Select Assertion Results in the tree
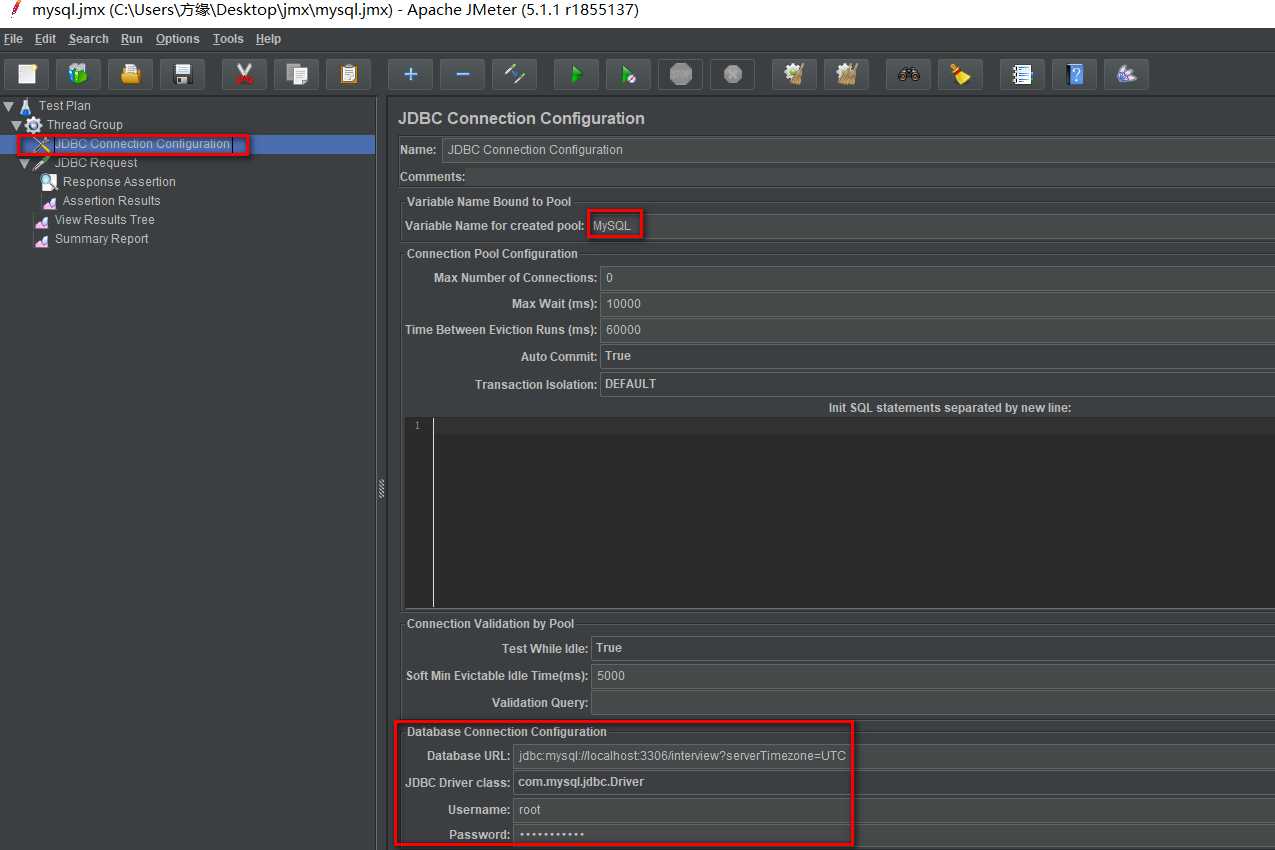Viewport: 1275px width, 850px height. [x=111, y=201]
